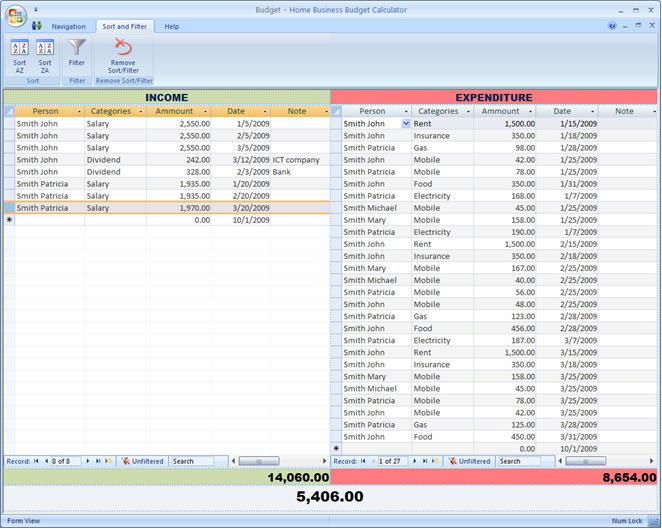Open Income Categories column dropdown

(141, 111)
